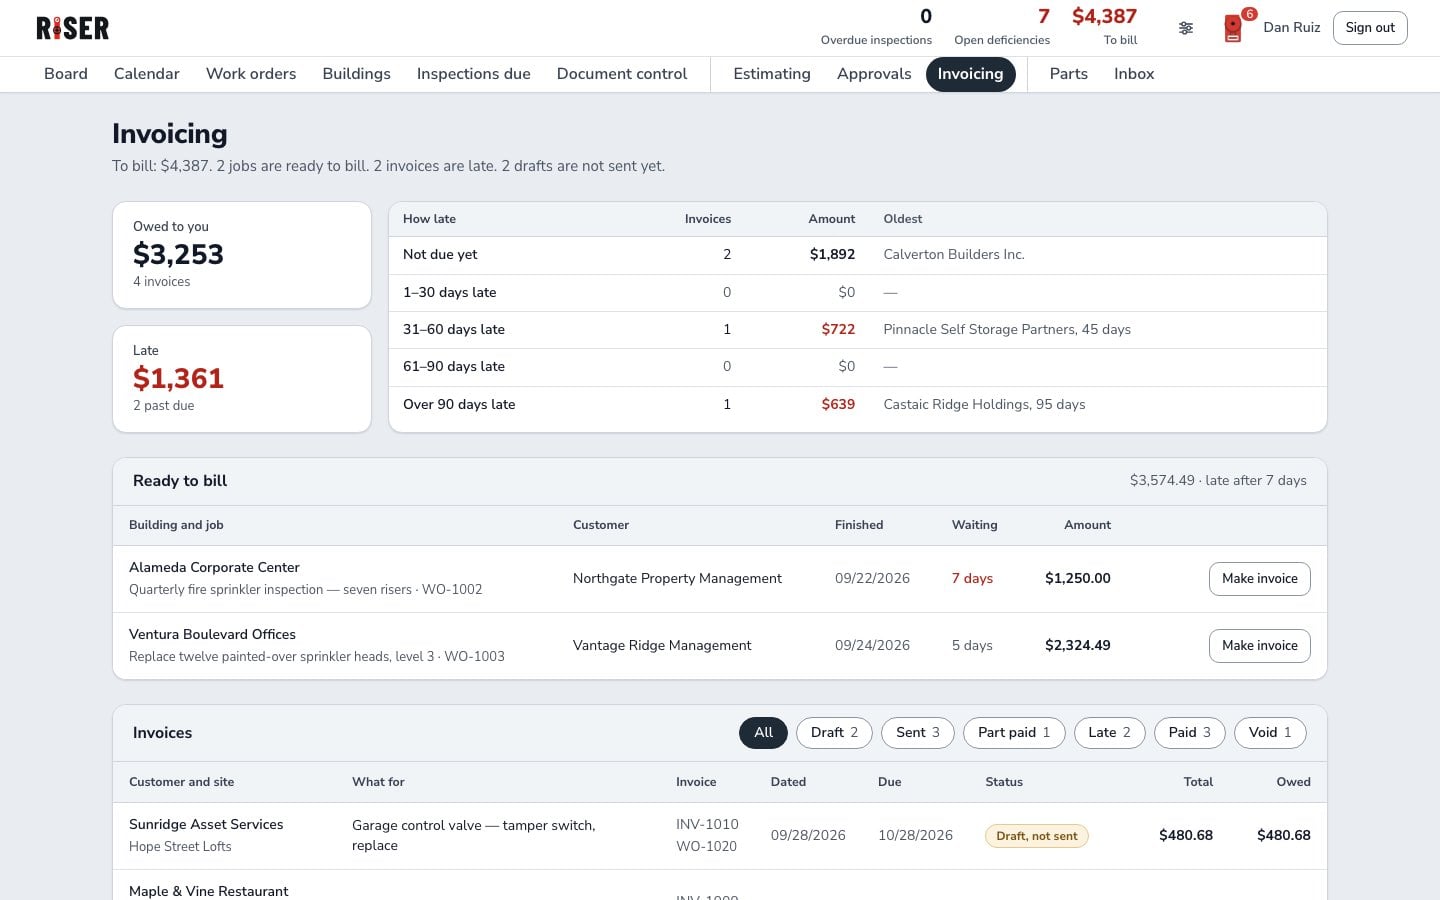
Task: Click invoice number INV-1010
Action: 707,825
